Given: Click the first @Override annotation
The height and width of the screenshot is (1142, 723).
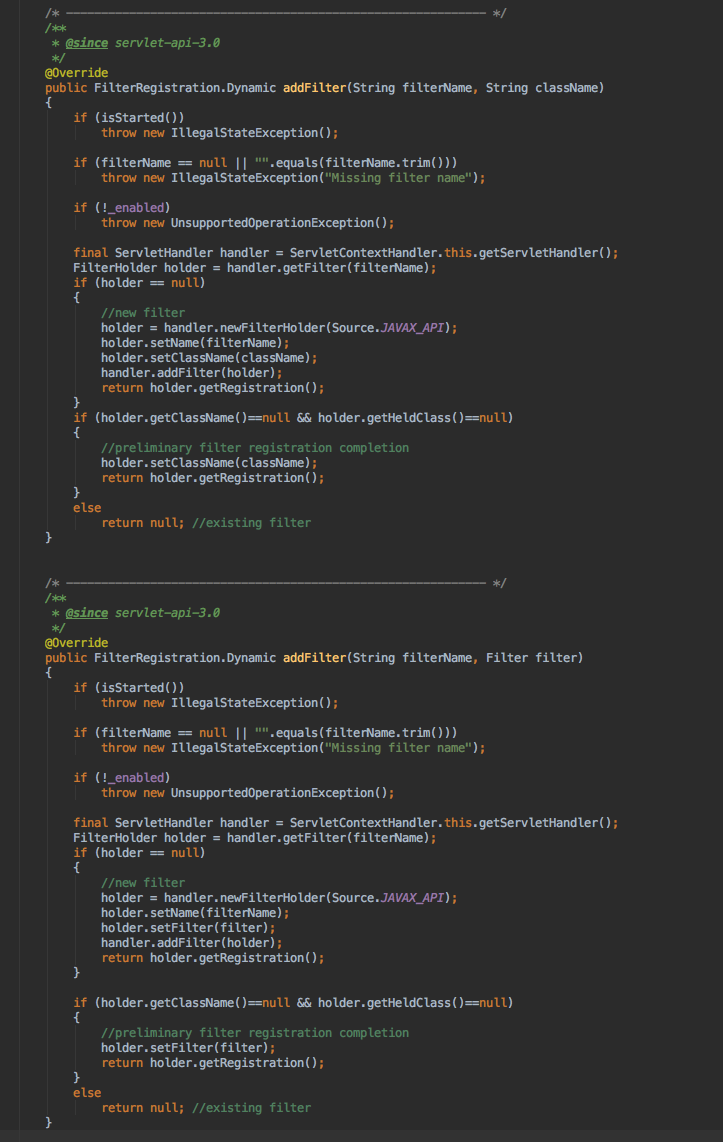Looking at the screenshot, I should pyautogui.click(x=76, y=73).
